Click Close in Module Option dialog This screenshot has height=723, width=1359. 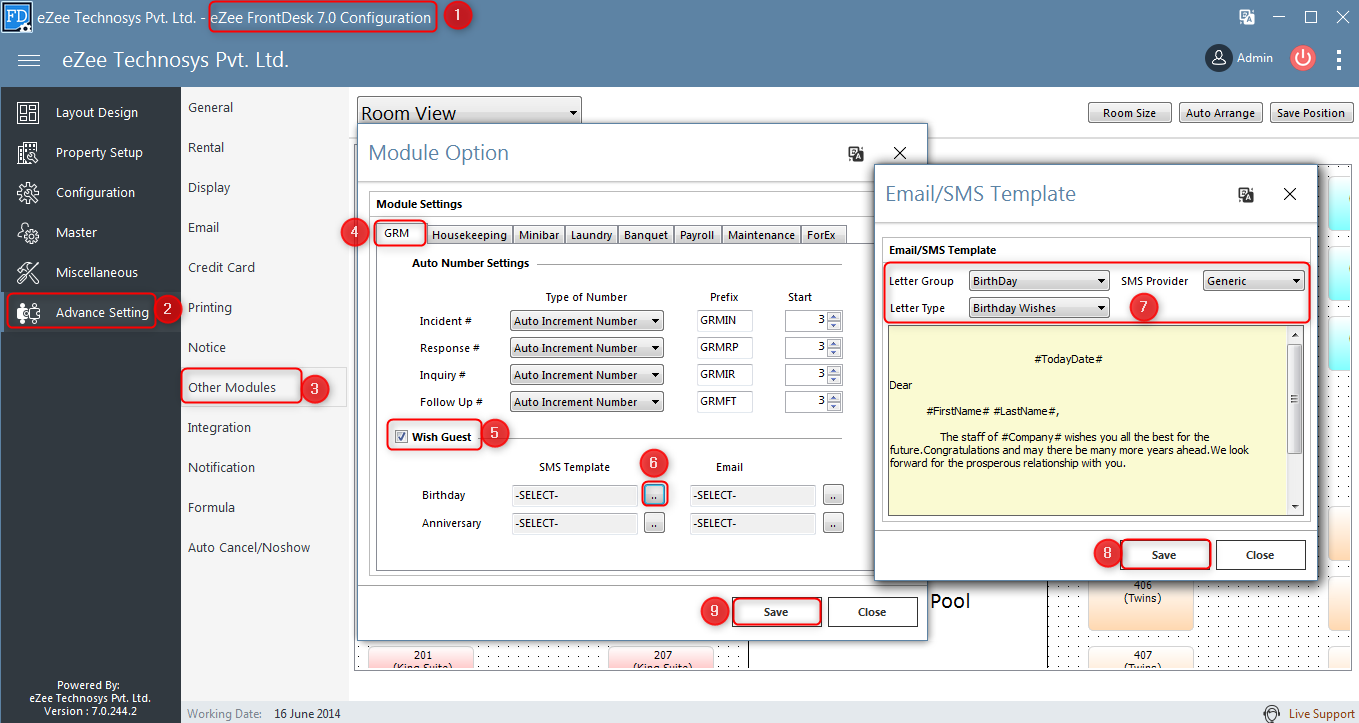click(x=872, y=612)
